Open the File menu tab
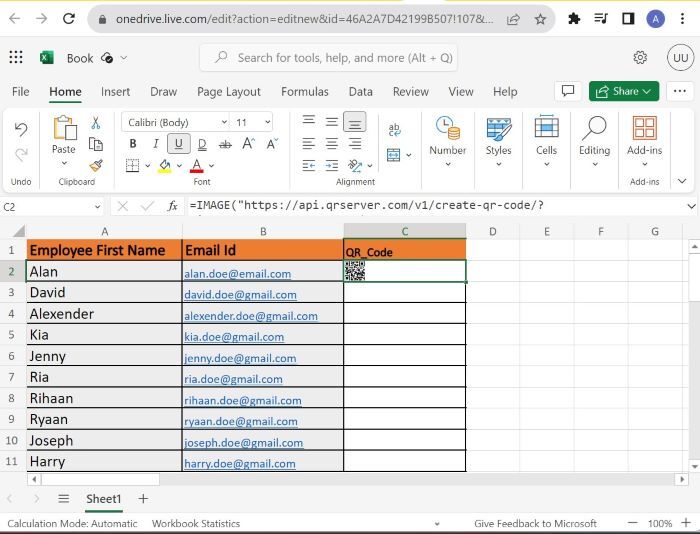 pyautogui.click(x=21, y=92)
